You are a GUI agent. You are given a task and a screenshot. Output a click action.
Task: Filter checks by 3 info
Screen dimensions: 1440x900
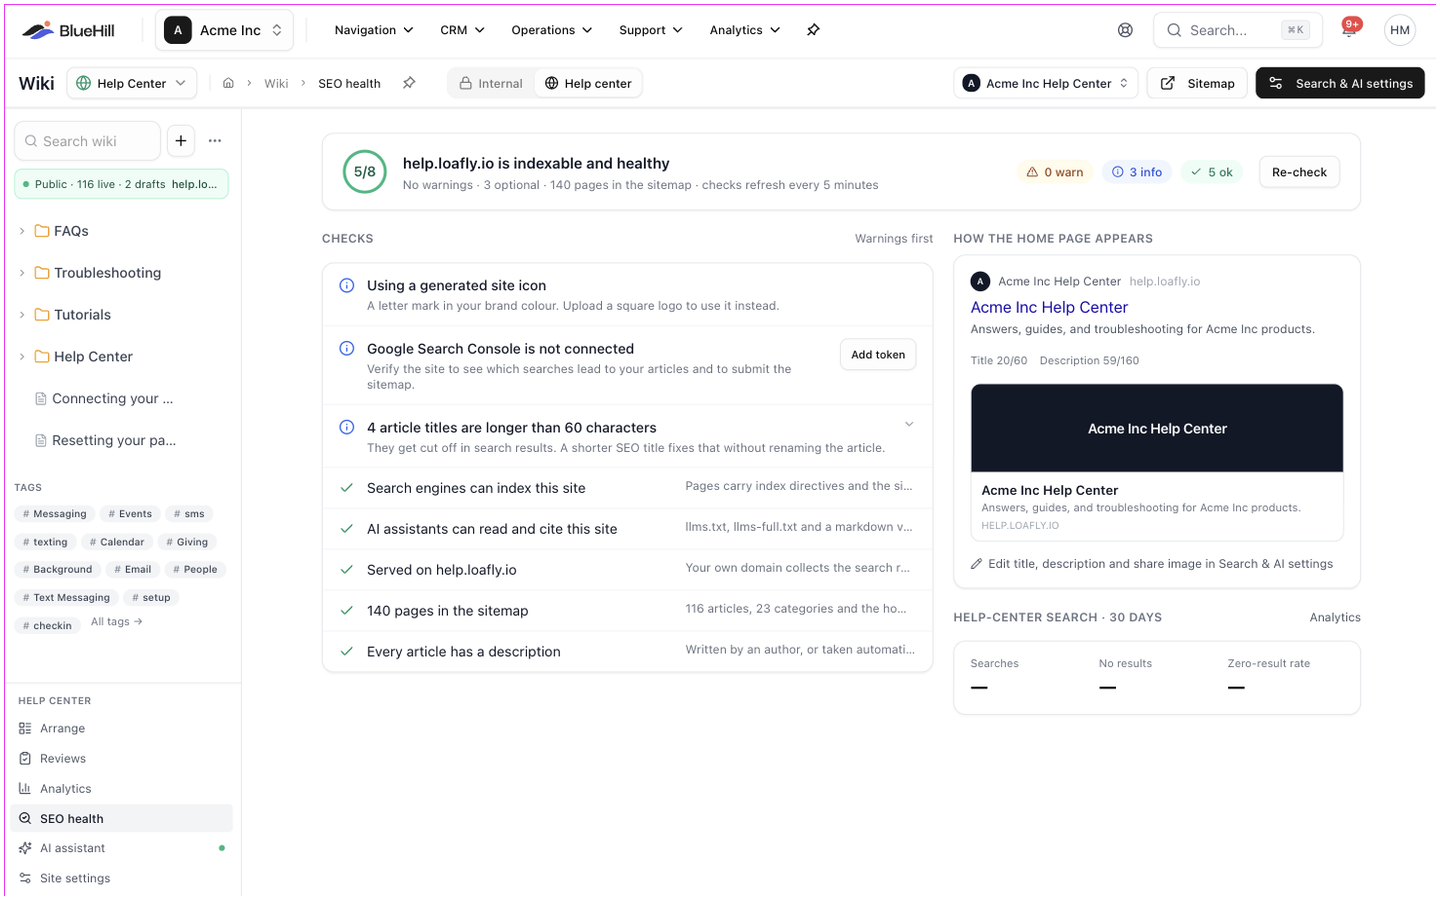coord(1137,172)
